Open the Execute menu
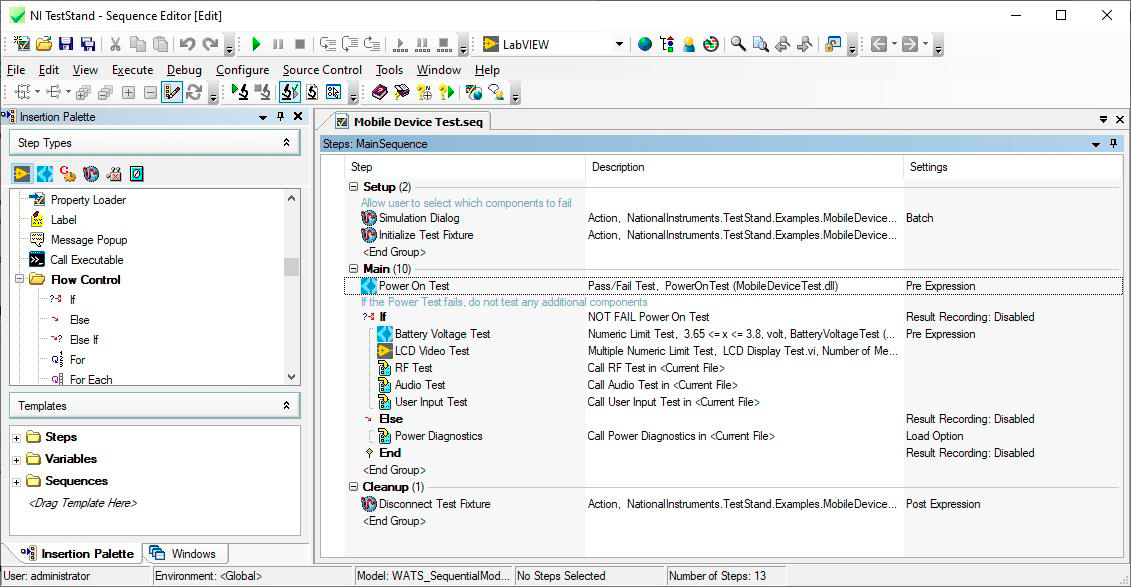Image resolution: width=1131 pixels, height=587 pixels. pyautogui.click(x=132, y=69)
